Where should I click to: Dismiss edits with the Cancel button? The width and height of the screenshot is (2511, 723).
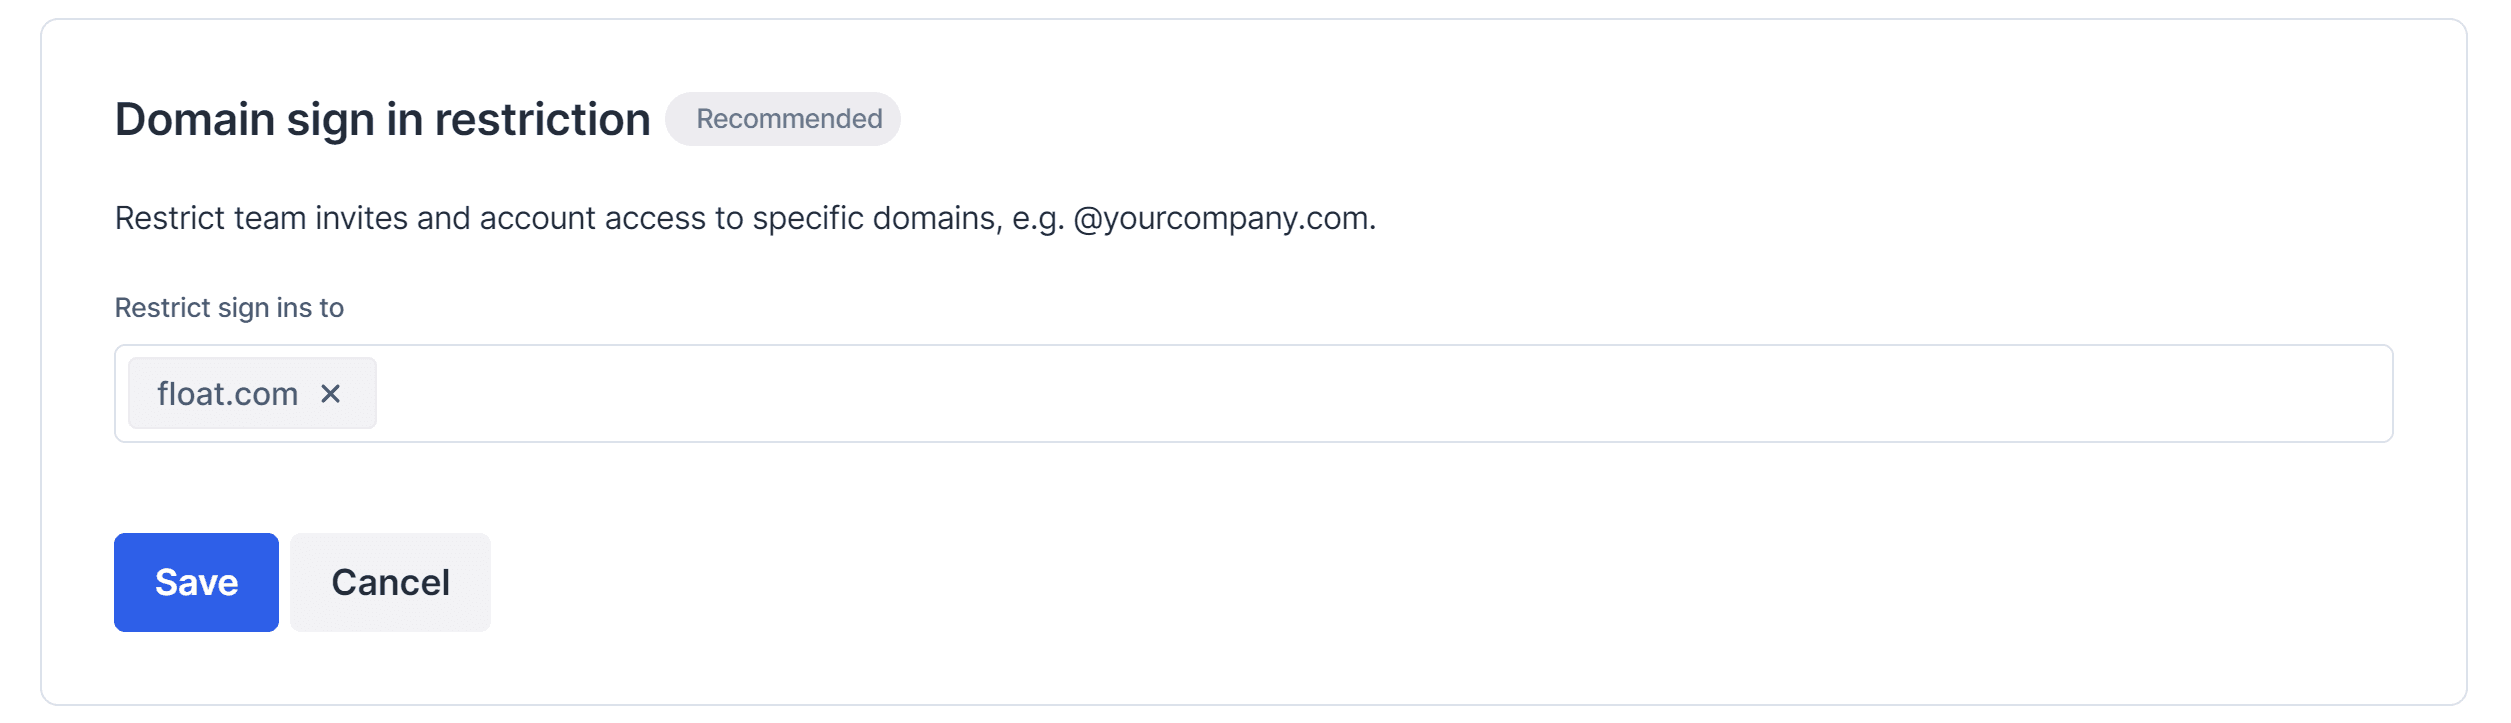tap(390, 582)
